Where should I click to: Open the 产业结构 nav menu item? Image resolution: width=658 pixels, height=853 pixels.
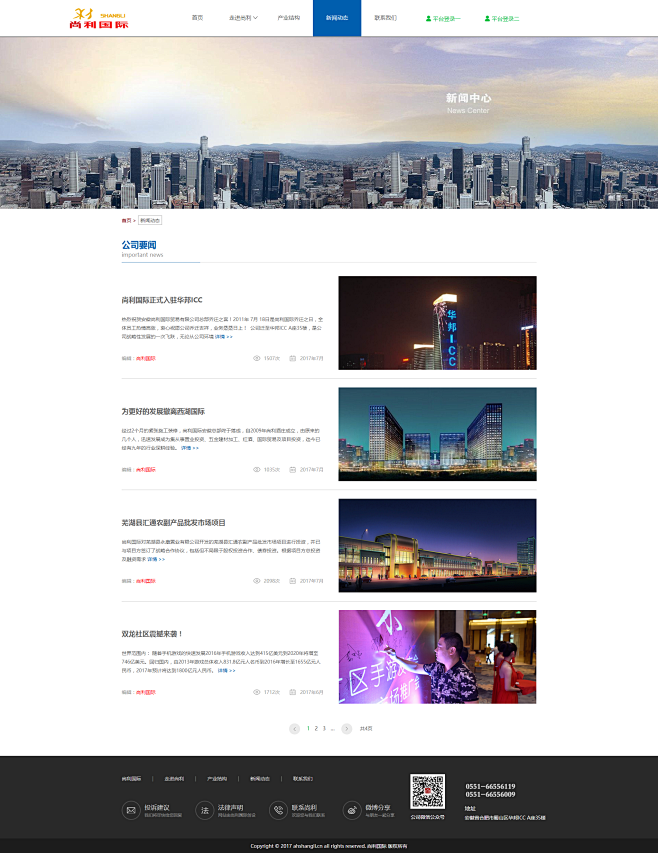pos(288,18)
